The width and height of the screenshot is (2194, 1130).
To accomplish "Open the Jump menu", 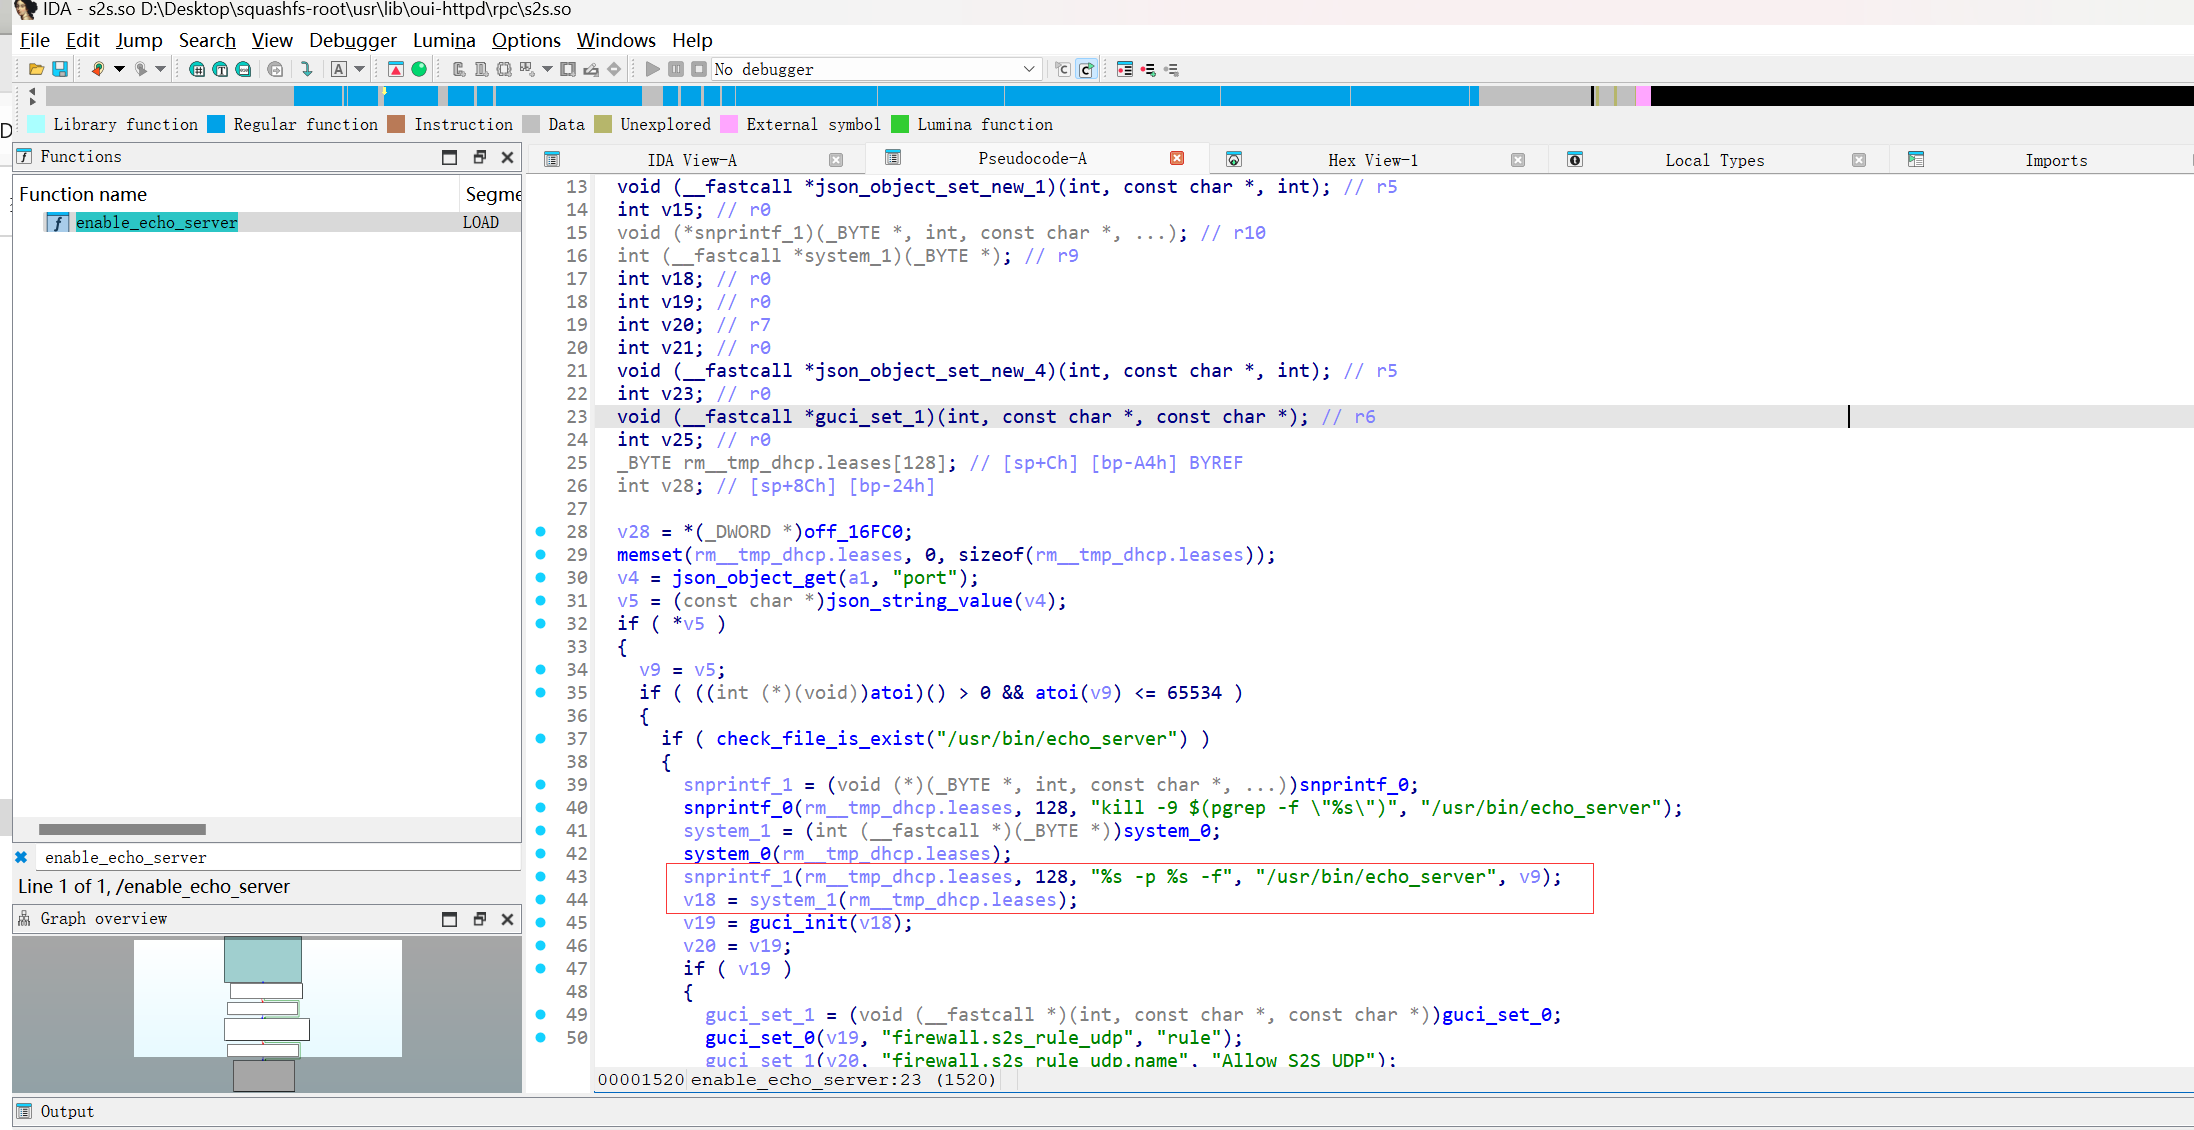I will 139,40.
